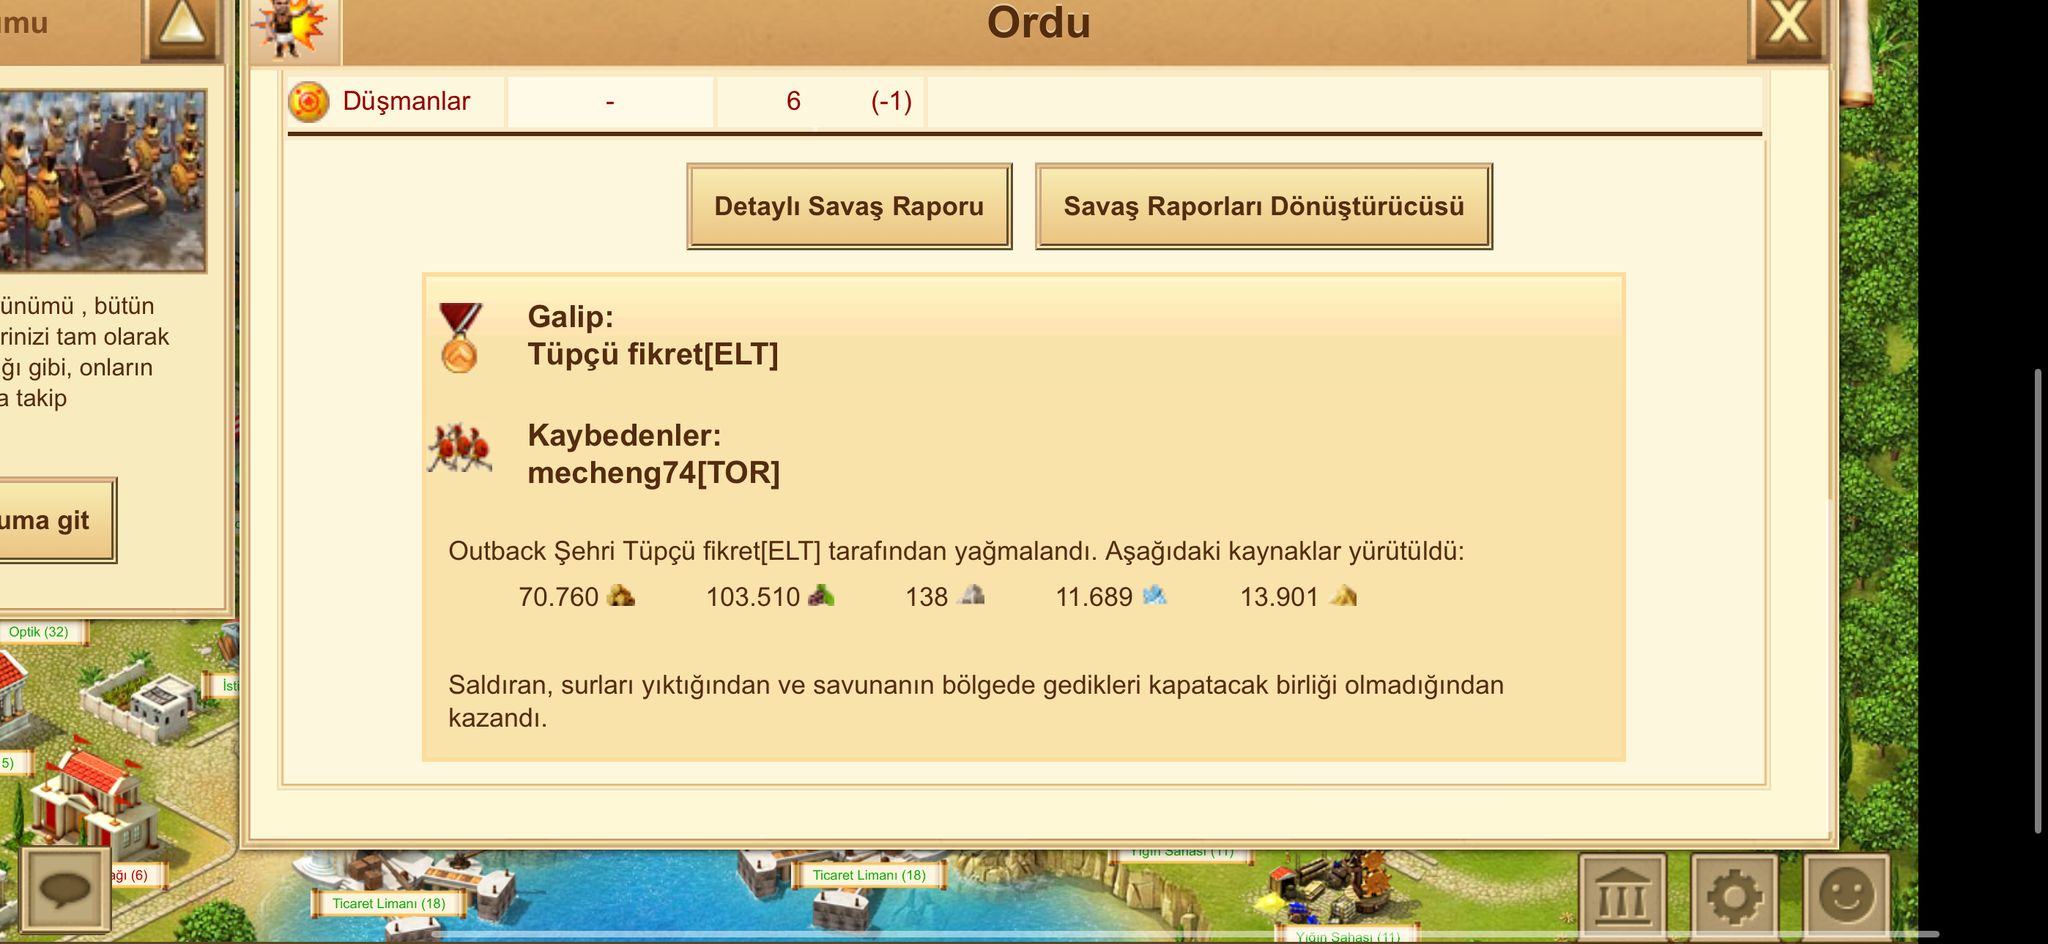Click the winner medal icon

459,338
